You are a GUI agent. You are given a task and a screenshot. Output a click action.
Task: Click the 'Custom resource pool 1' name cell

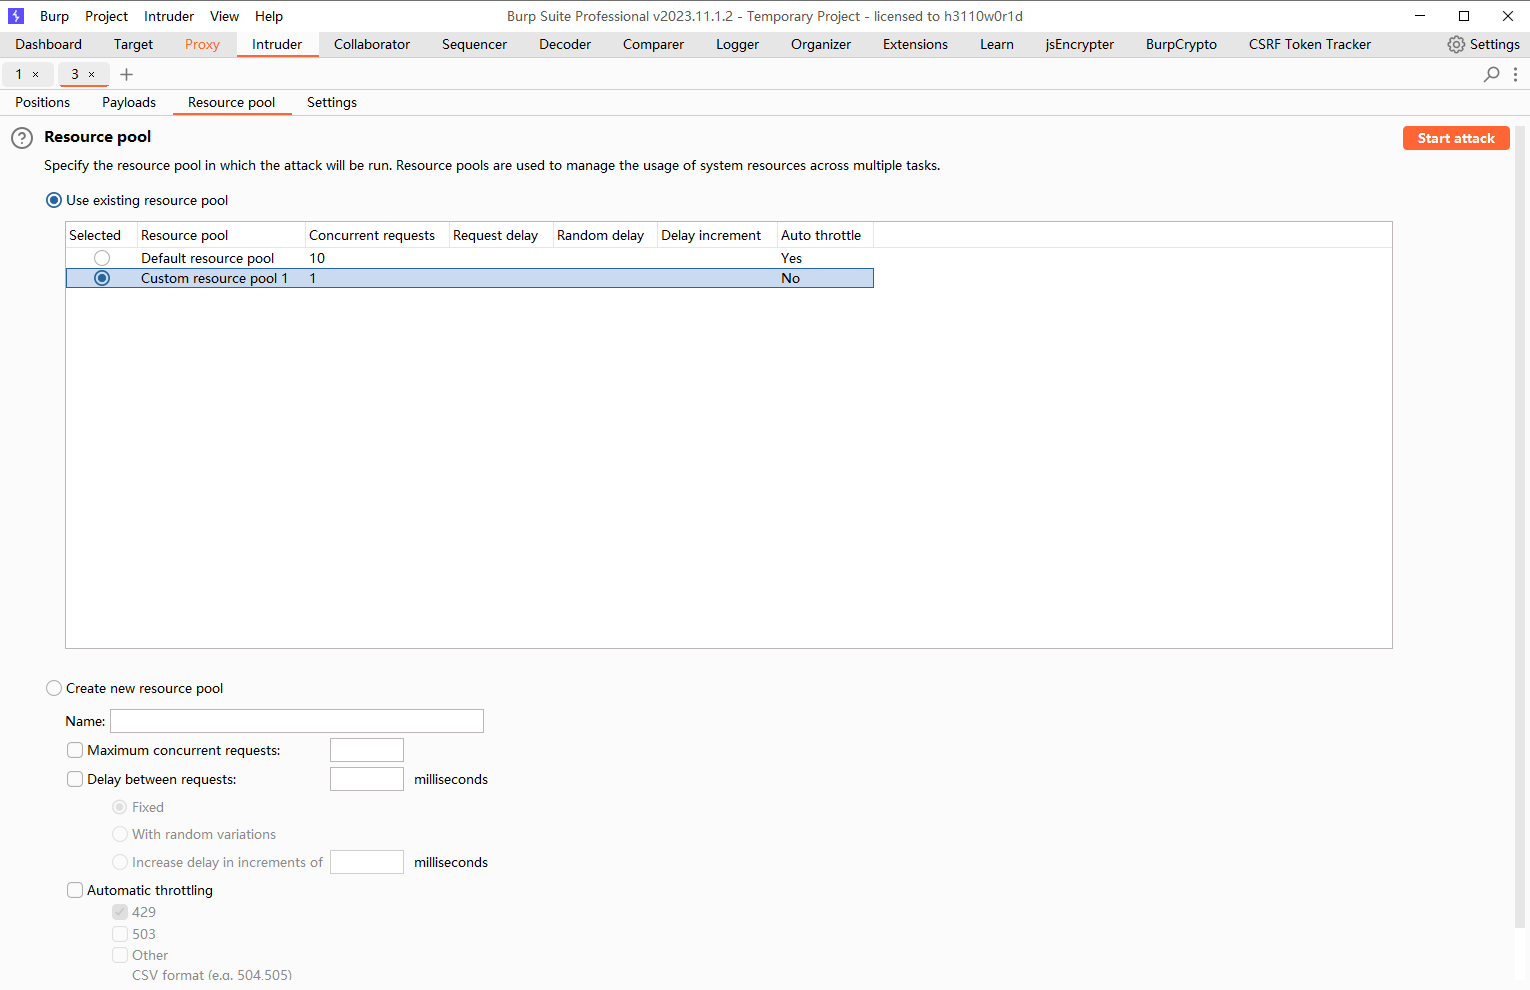click(x=221, y=278)
